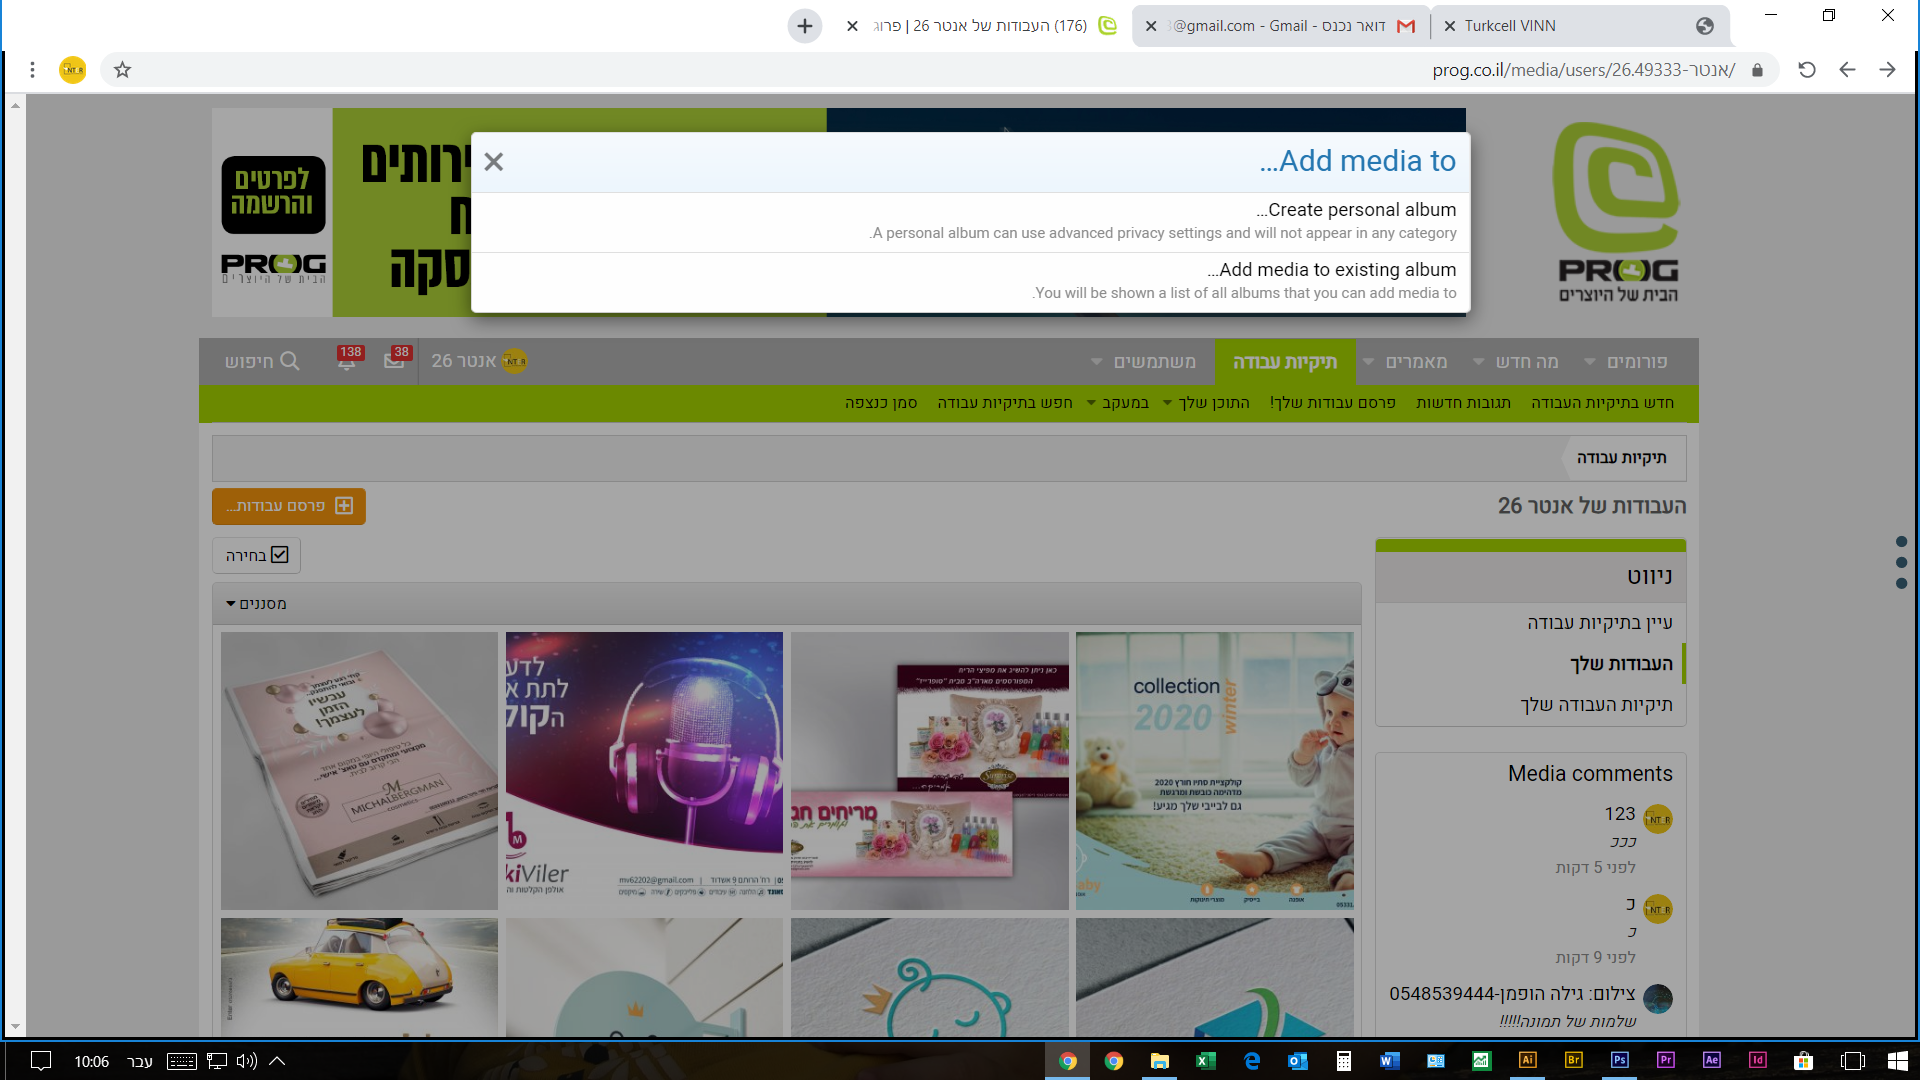Image resolution: width=1920 pixels, height=1080 pixels.
Task: Toggle the בחירה selection checkbox
Action: pyautogui.click(x=279, y=555)
